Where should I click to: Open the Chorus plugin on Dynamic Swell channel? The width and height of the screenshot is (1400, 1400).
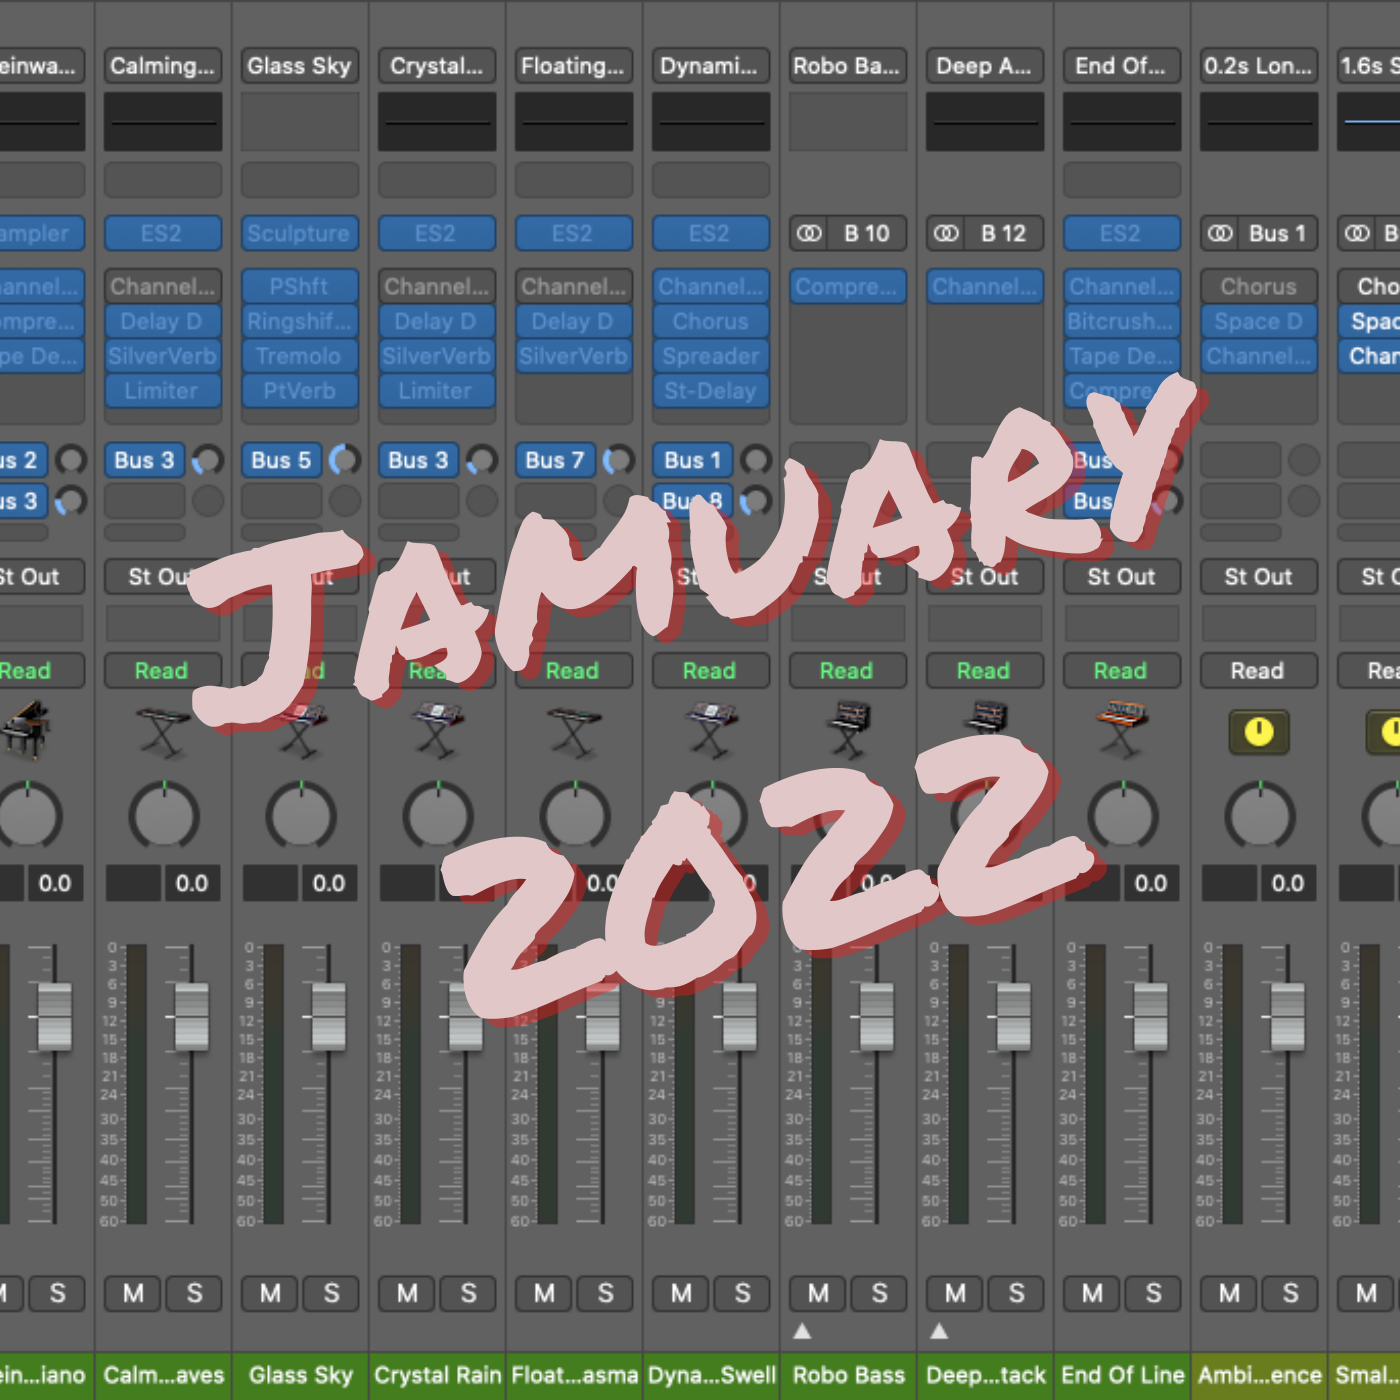click(710, 322)
